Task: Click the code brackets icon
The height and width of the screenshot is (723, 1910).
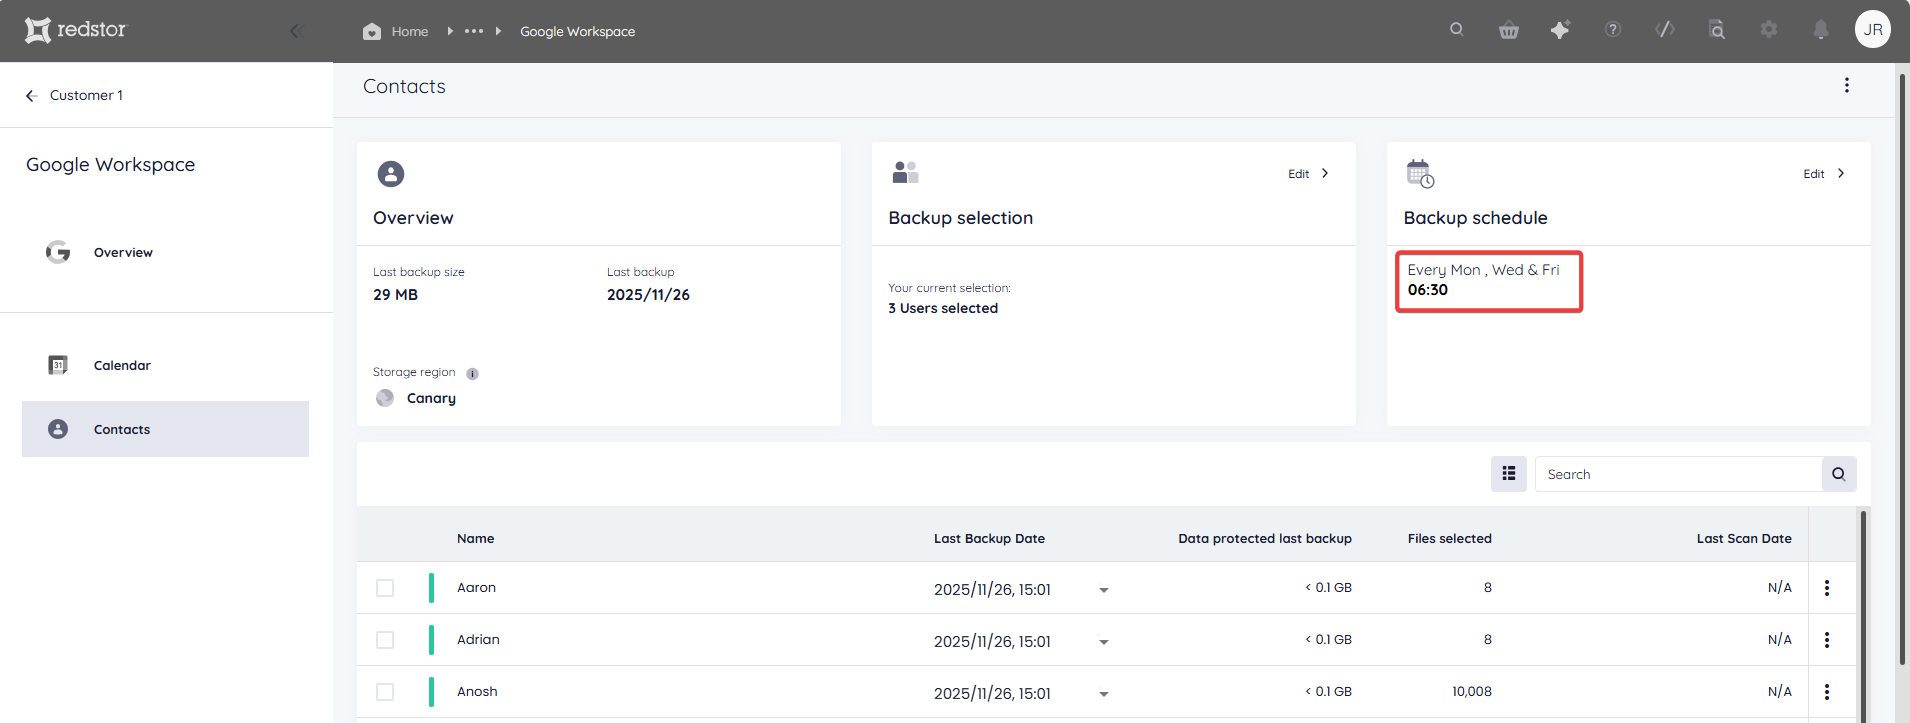Action: pos(1665,29)
